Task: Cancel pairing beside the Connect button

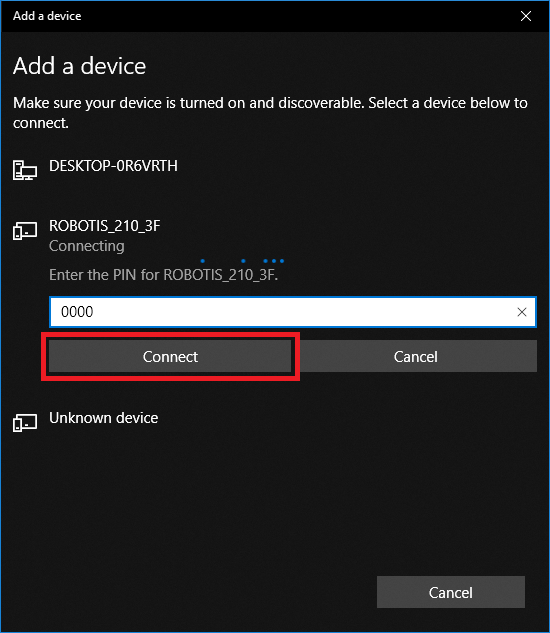Action: click(416, 356)
